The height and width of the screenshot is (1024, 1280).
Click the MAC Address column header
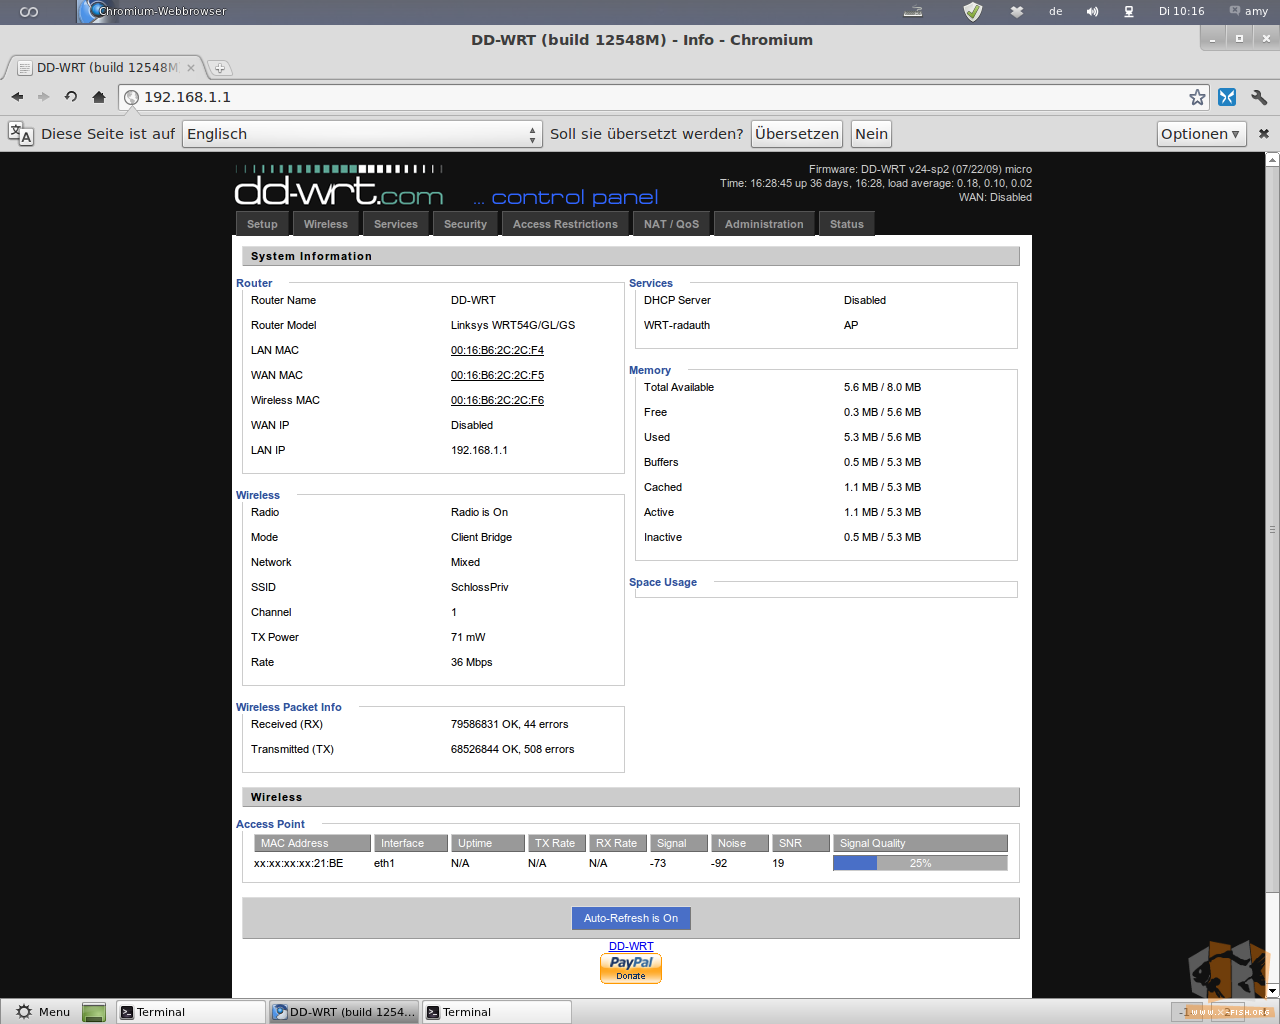[x=312, y=843]
